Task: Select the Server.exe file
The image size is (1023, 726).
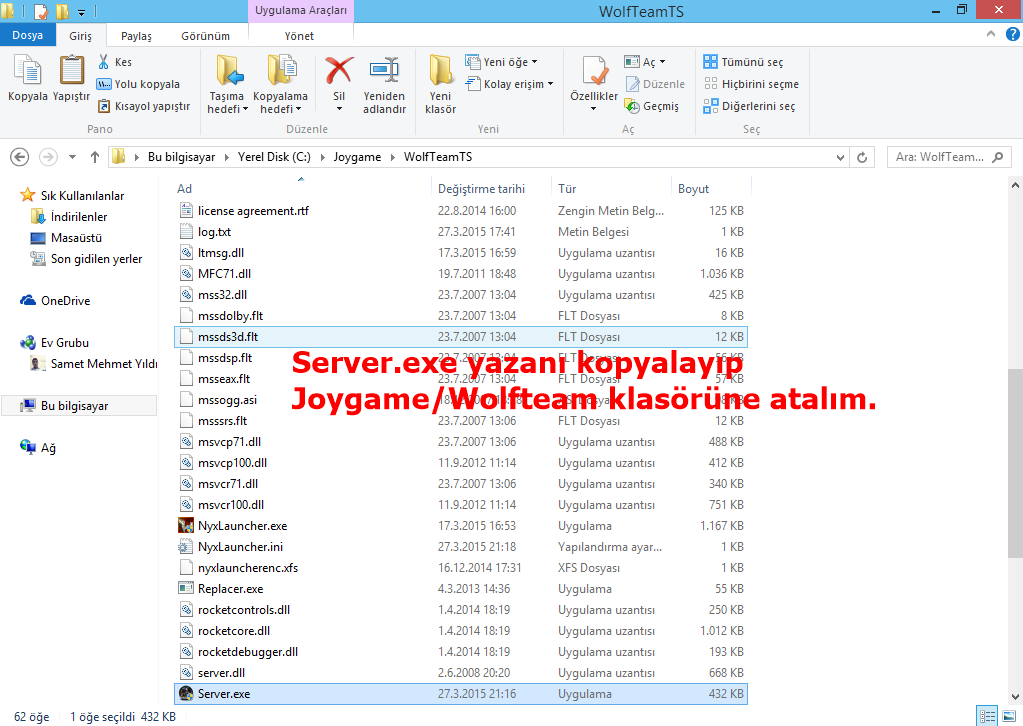Action: click(461, 694)
